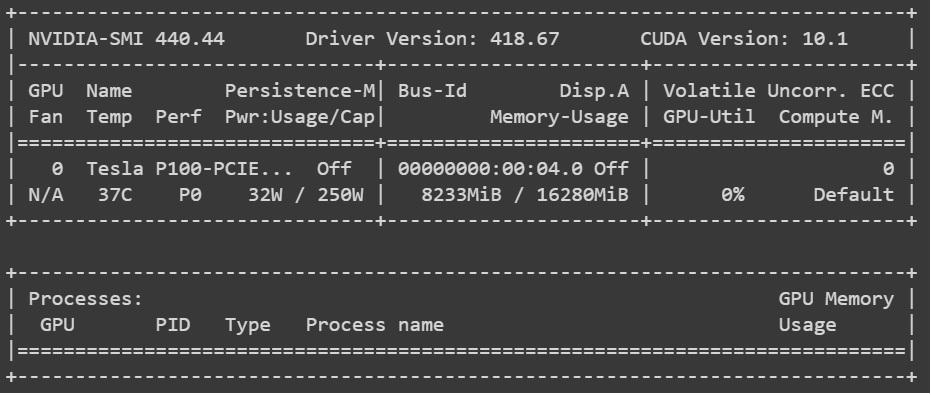The width and height of the screenshot is (931, 395).
Task: Click the Volatile Uncorr. ECC header
Action: coord(778,91)
